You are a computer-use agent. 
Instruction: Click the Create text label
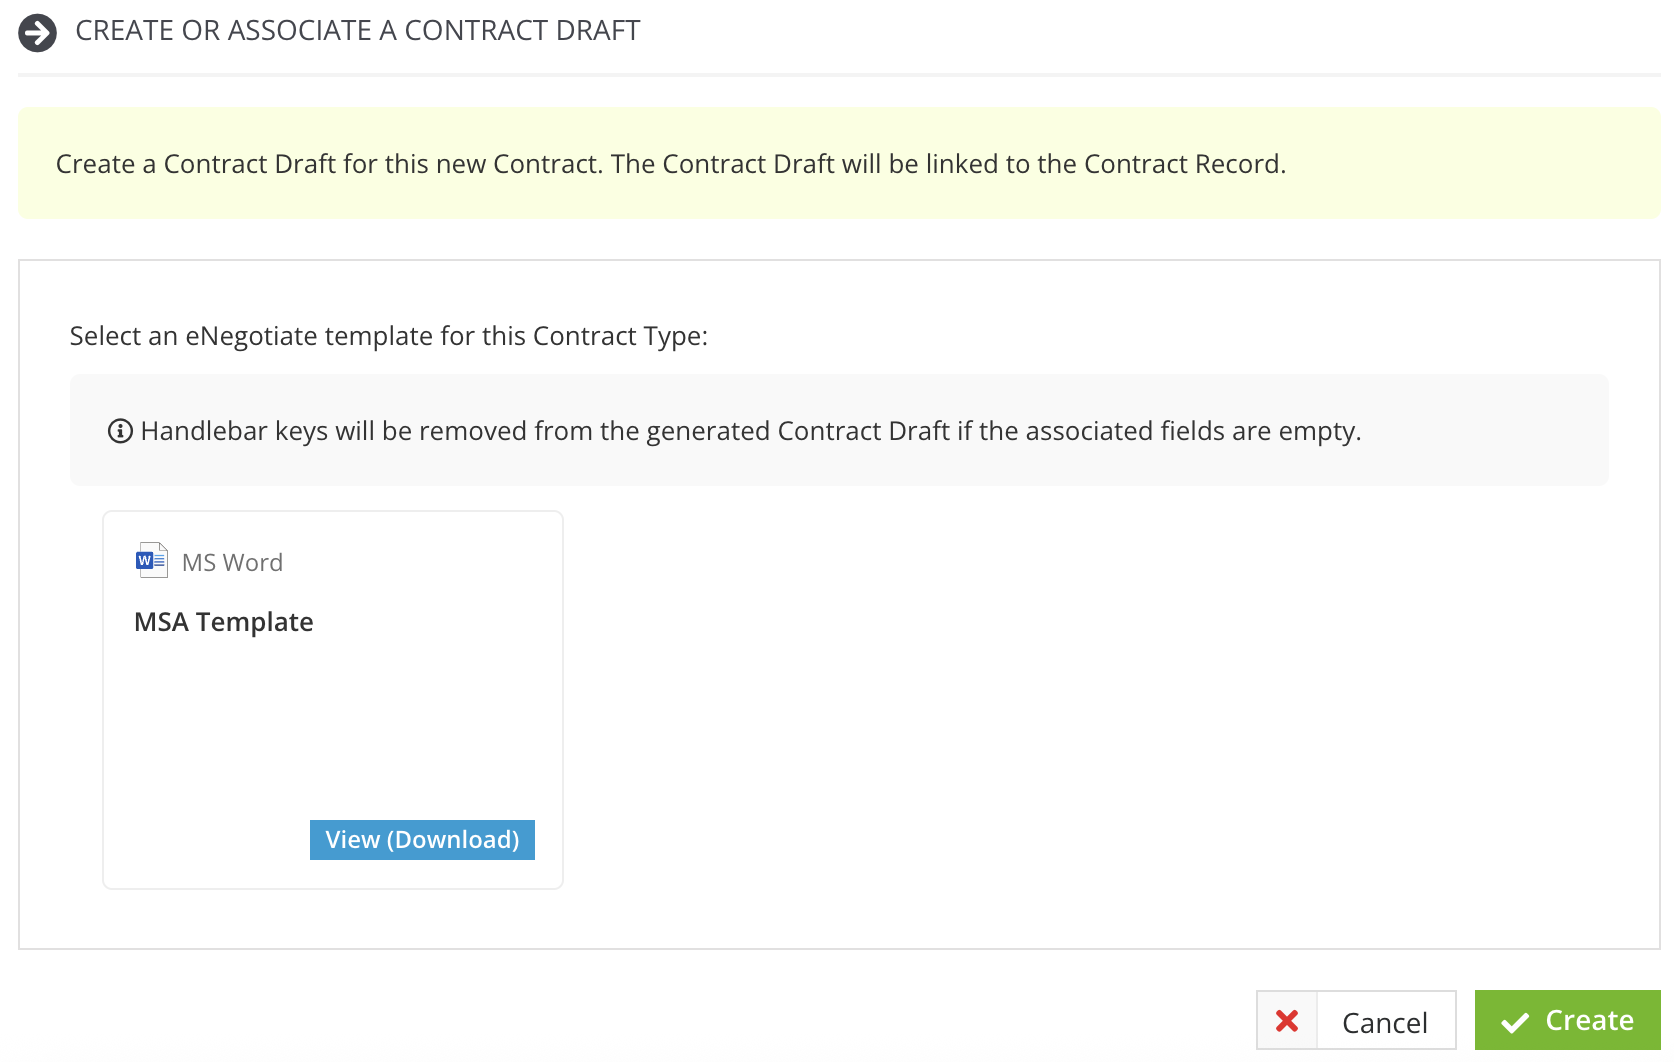tap(1590, 1021)
